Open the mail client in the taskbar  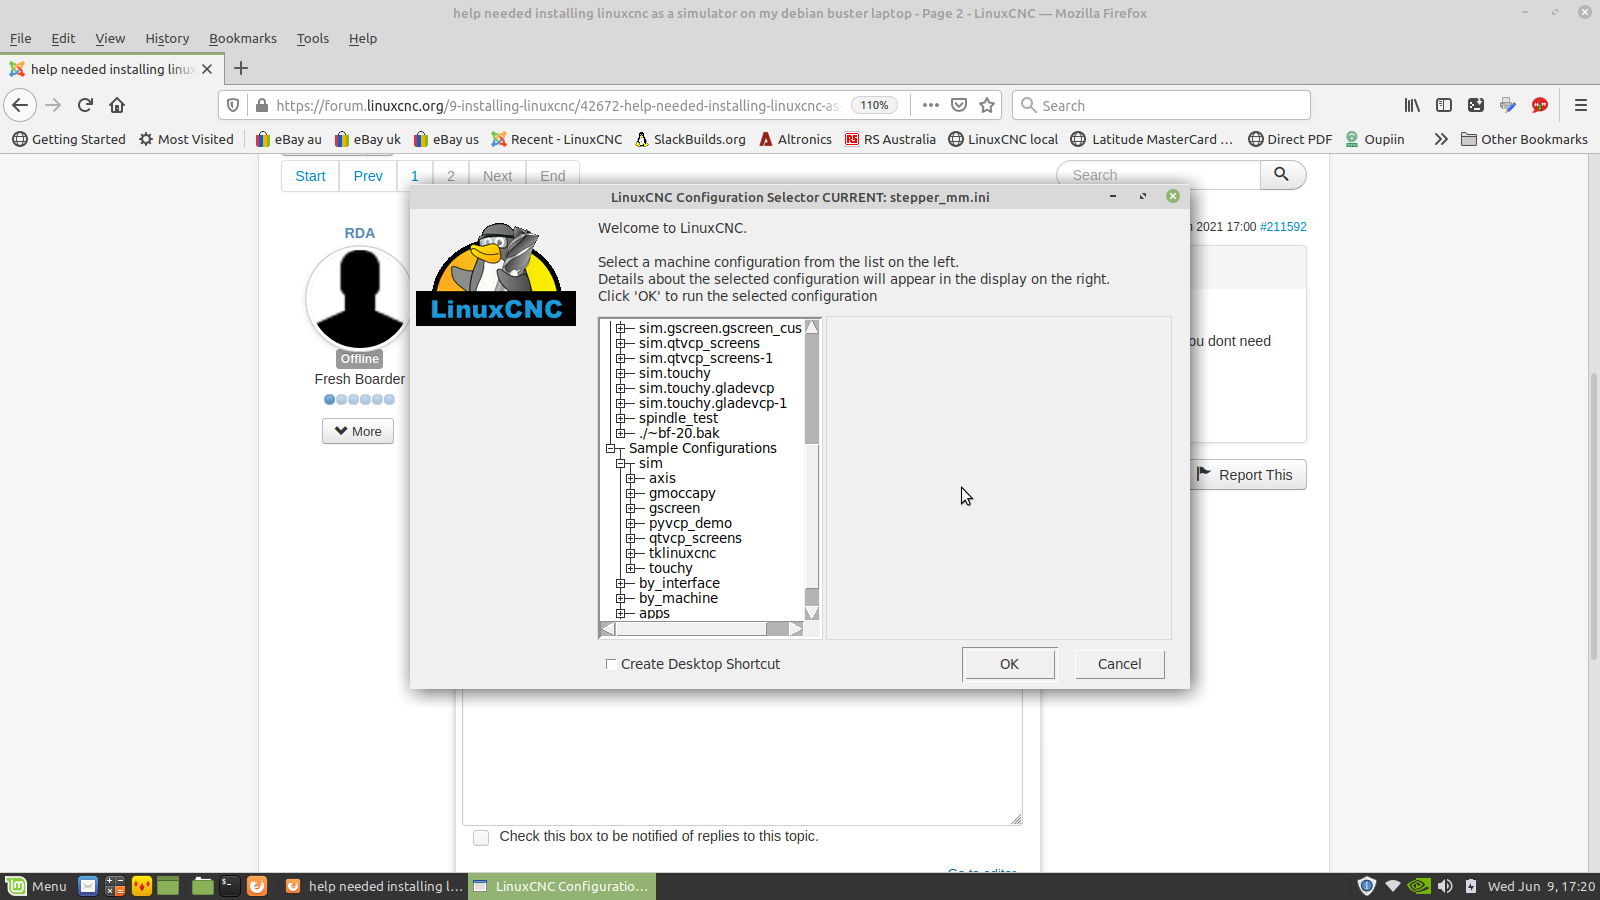point(88,886)
